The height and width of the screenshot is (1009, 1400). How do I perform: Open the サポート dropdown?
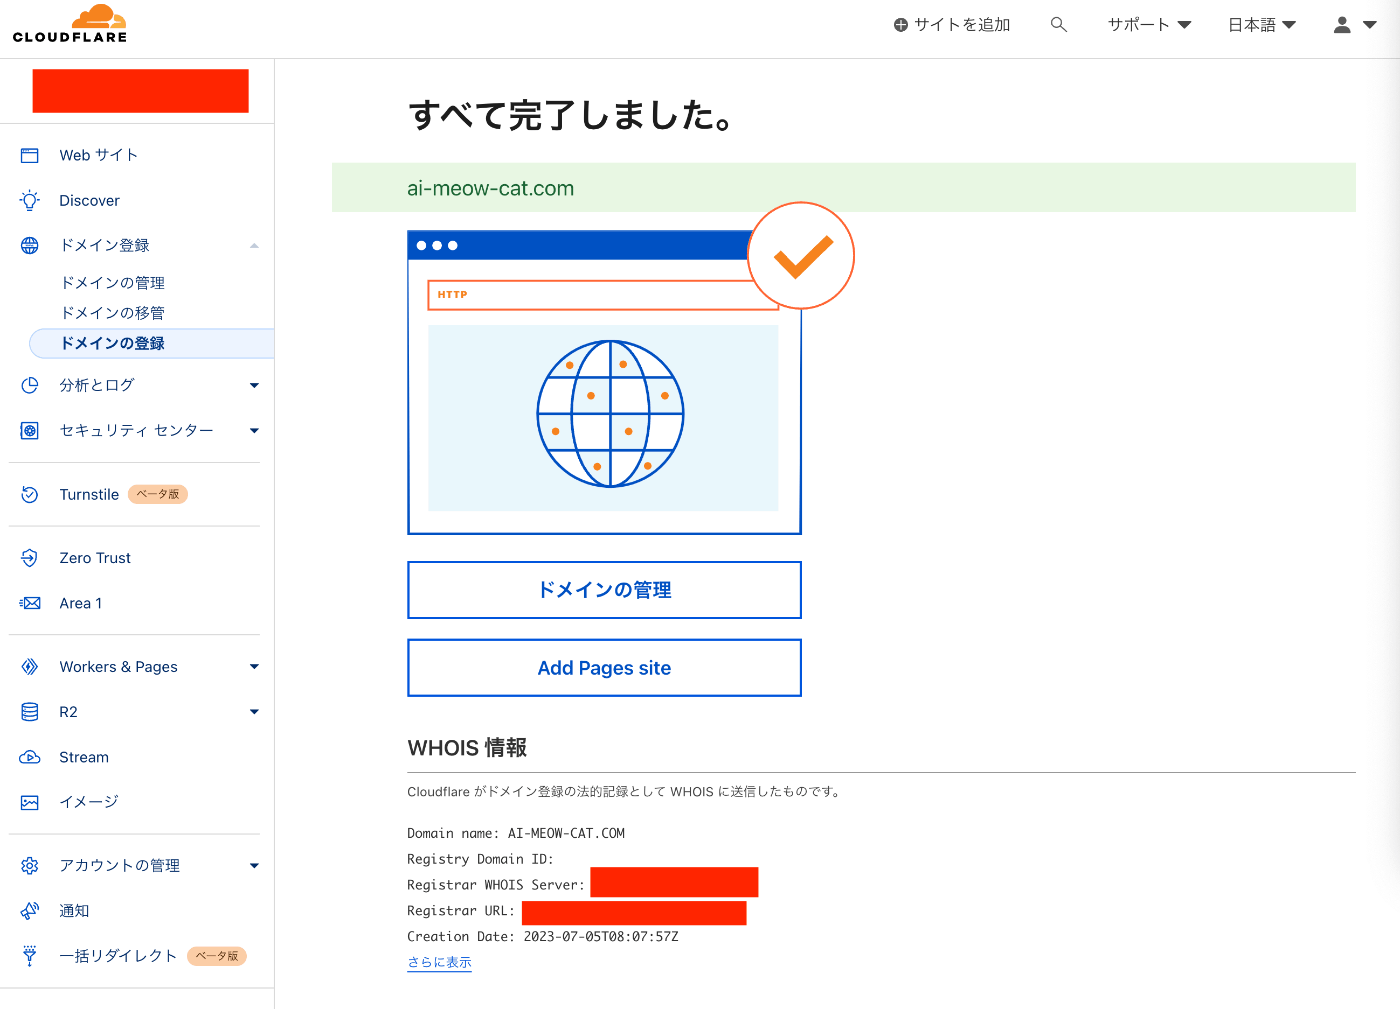pyautogui.click(x=1149, y=25)
